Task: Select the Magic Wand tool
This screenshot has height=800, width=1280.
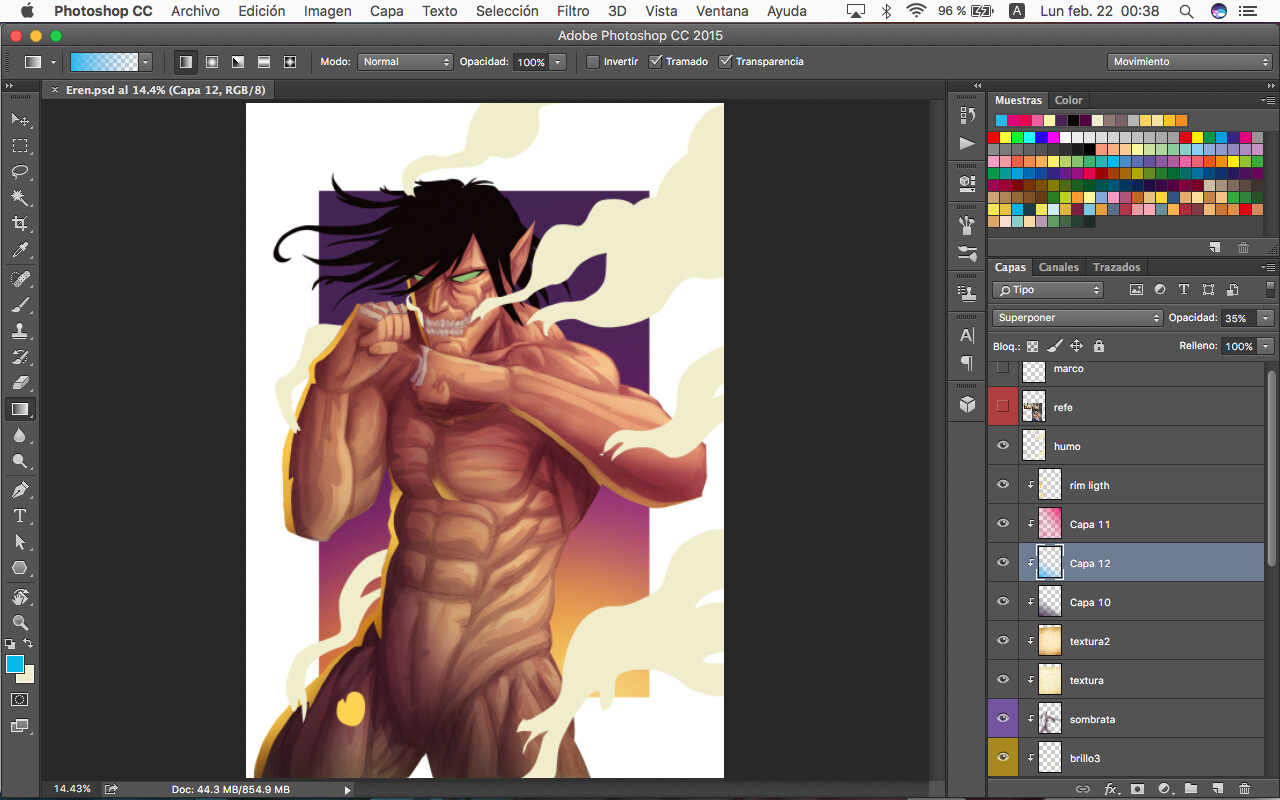Action: pos(19,198)
